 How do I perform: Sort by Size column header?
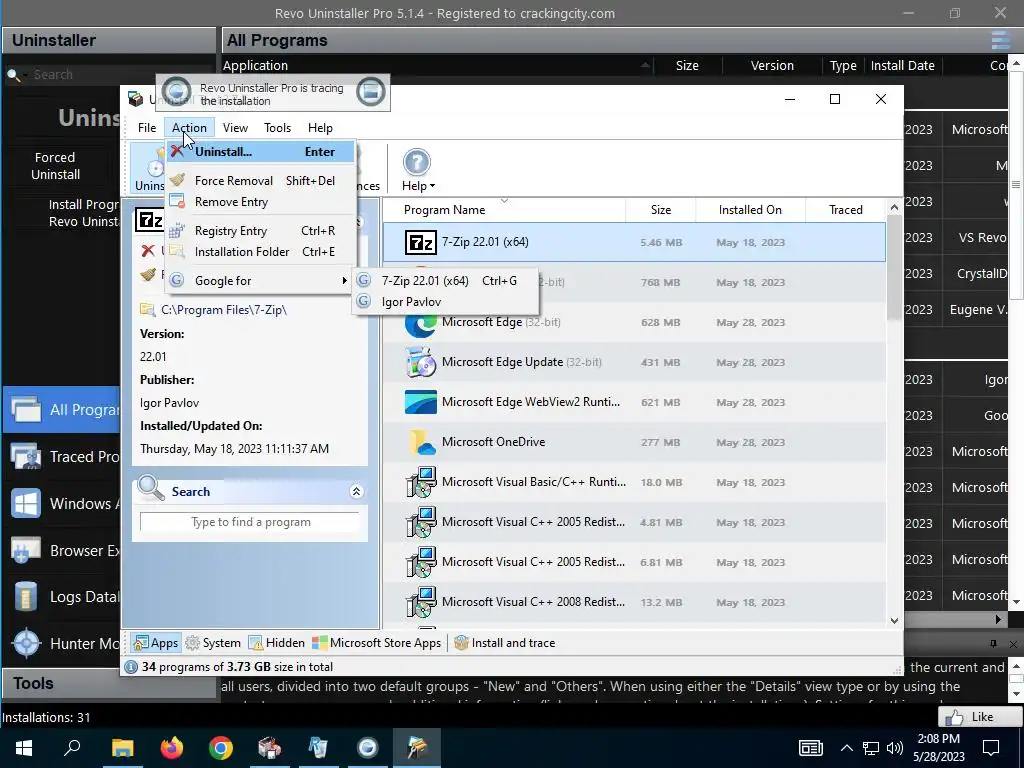coord(660,210)
